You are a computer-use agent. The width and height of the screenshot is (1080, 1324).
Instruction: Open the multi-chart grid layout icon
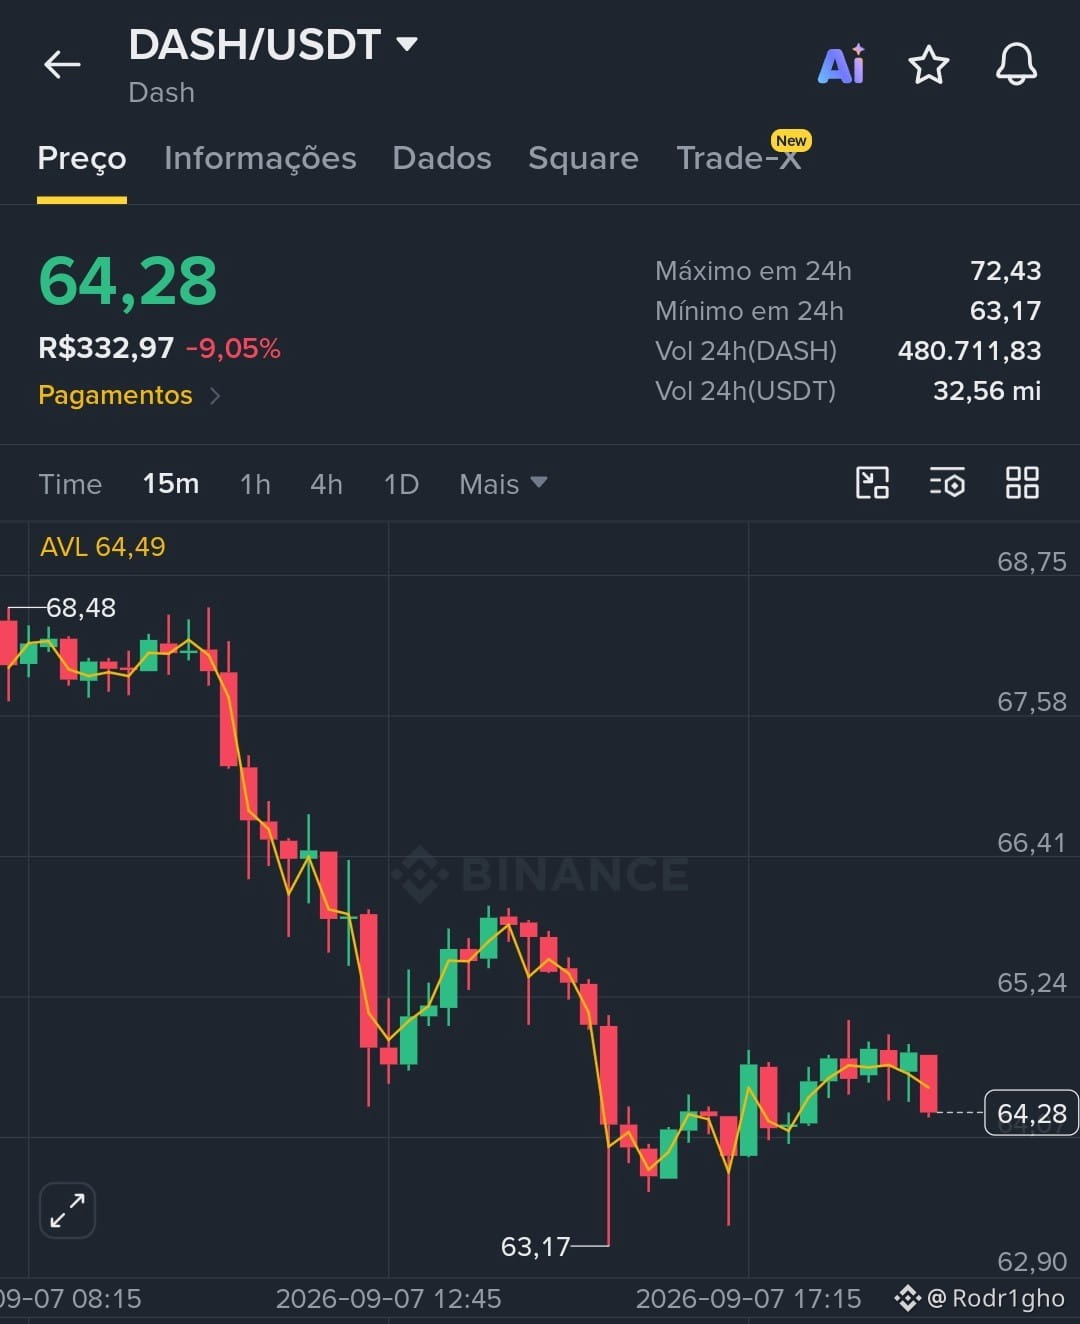tap(1022, 483)
